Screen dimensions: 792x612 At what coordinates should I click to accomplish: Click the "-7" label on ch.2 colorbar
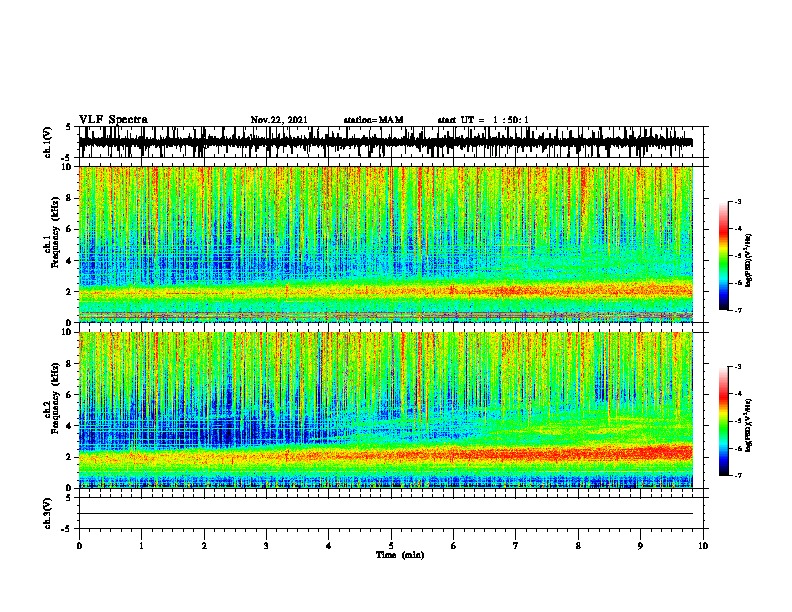(738, 475)
